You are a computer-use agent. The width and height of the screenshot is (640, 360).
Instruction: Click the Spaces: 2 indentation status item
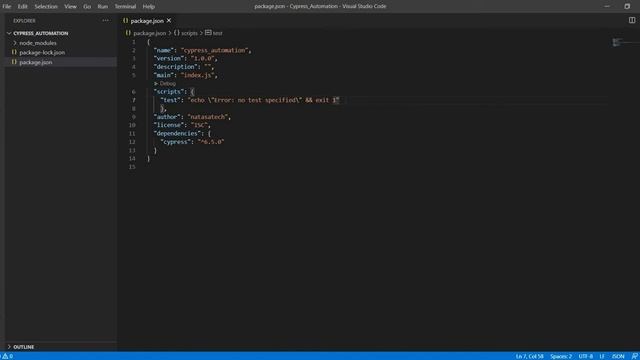561,356
